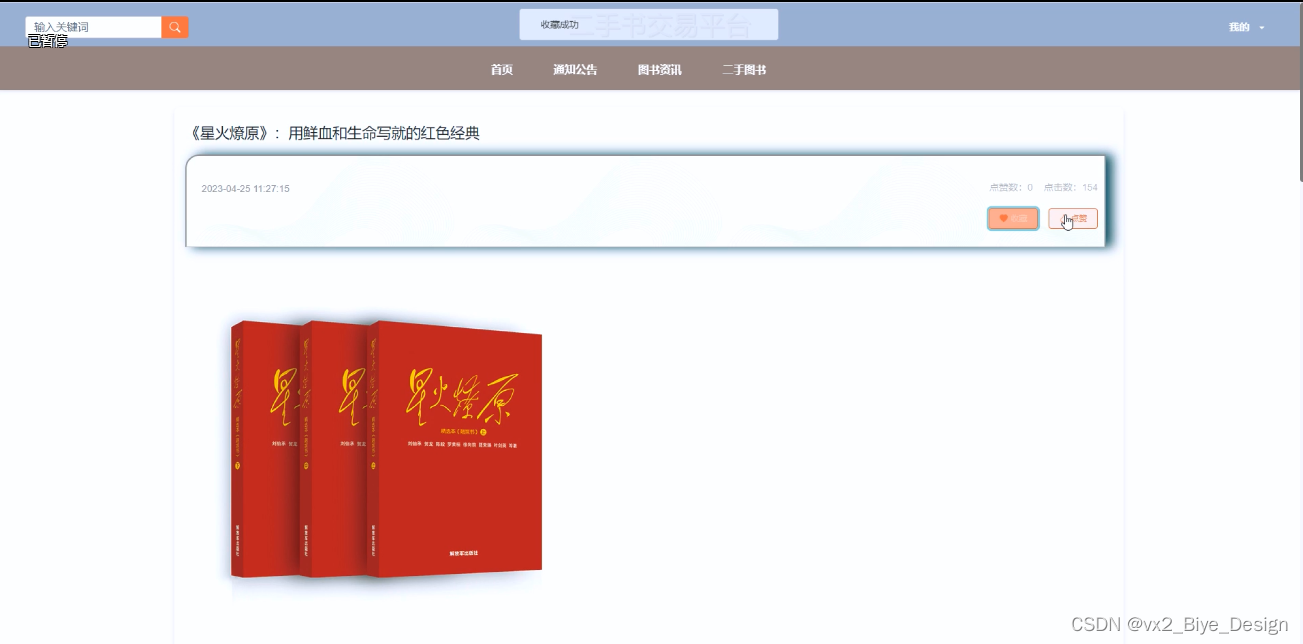Open the 通知公告 navigation tab

click(575, 70)
